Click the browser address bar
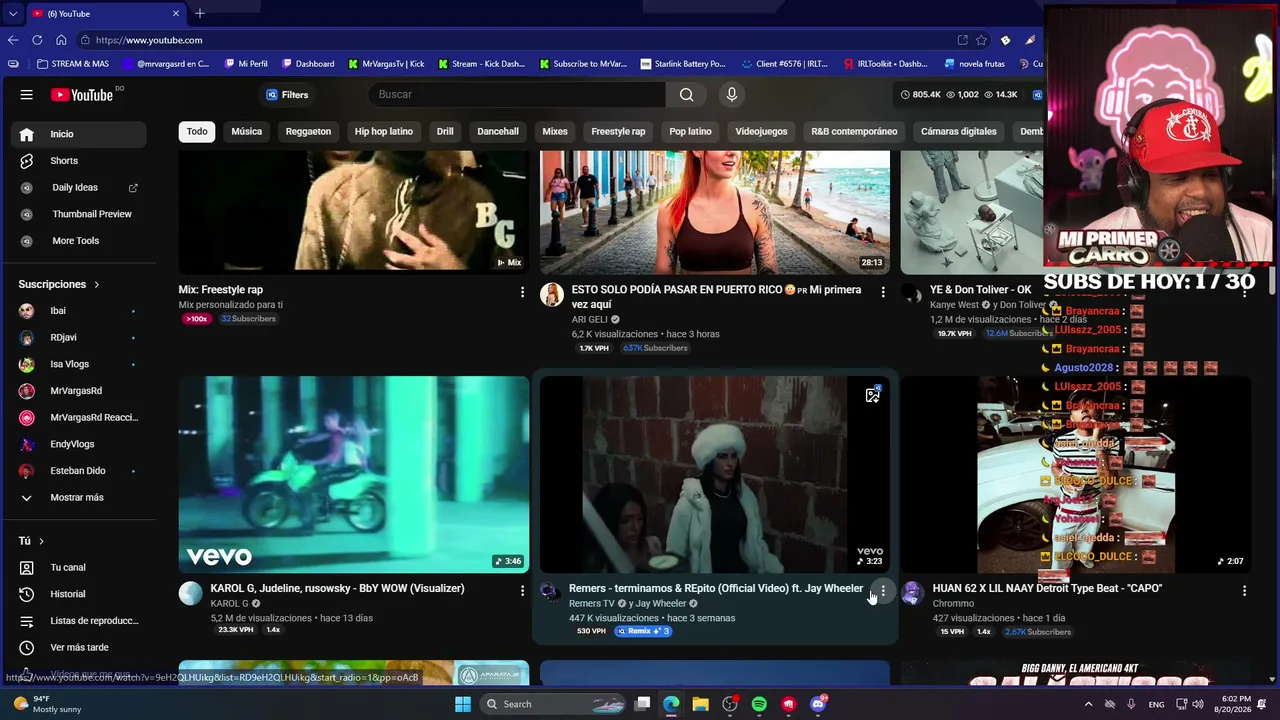The image size is (1280, 720). [520, 40]
